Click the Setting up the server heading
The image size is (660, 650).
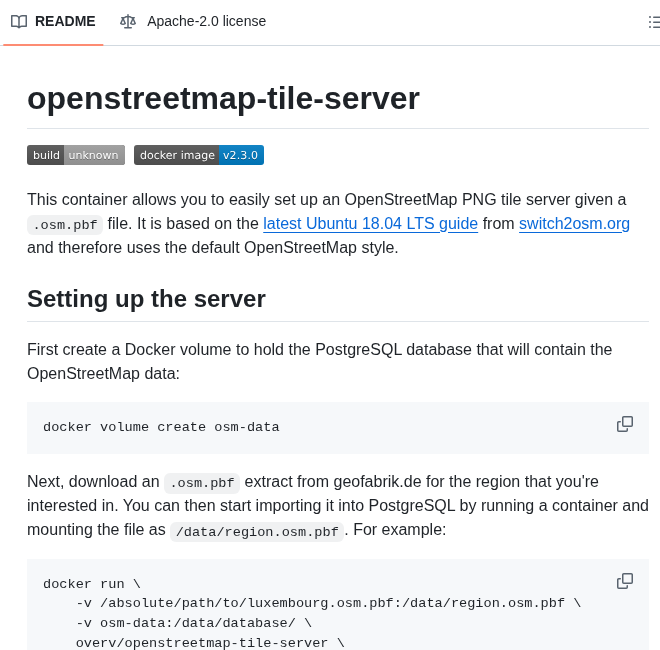(x=146, y=299)
